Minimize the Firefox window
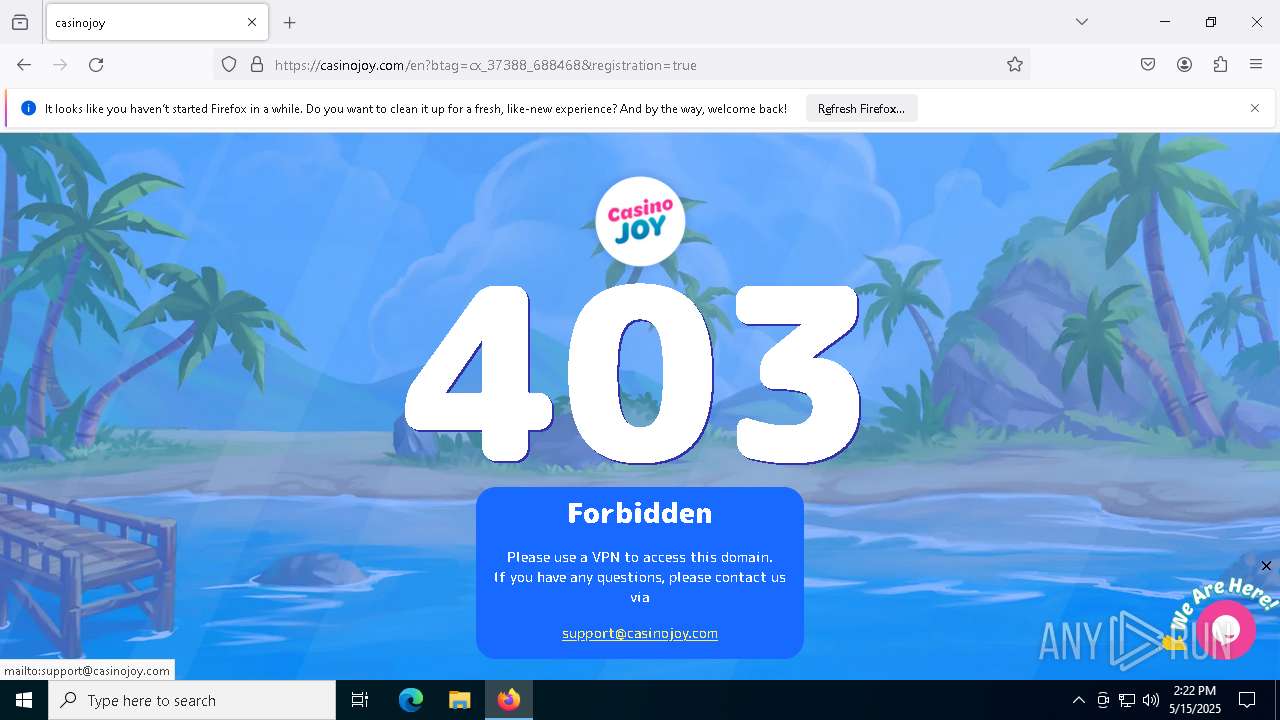 (x=1165, y=22)
